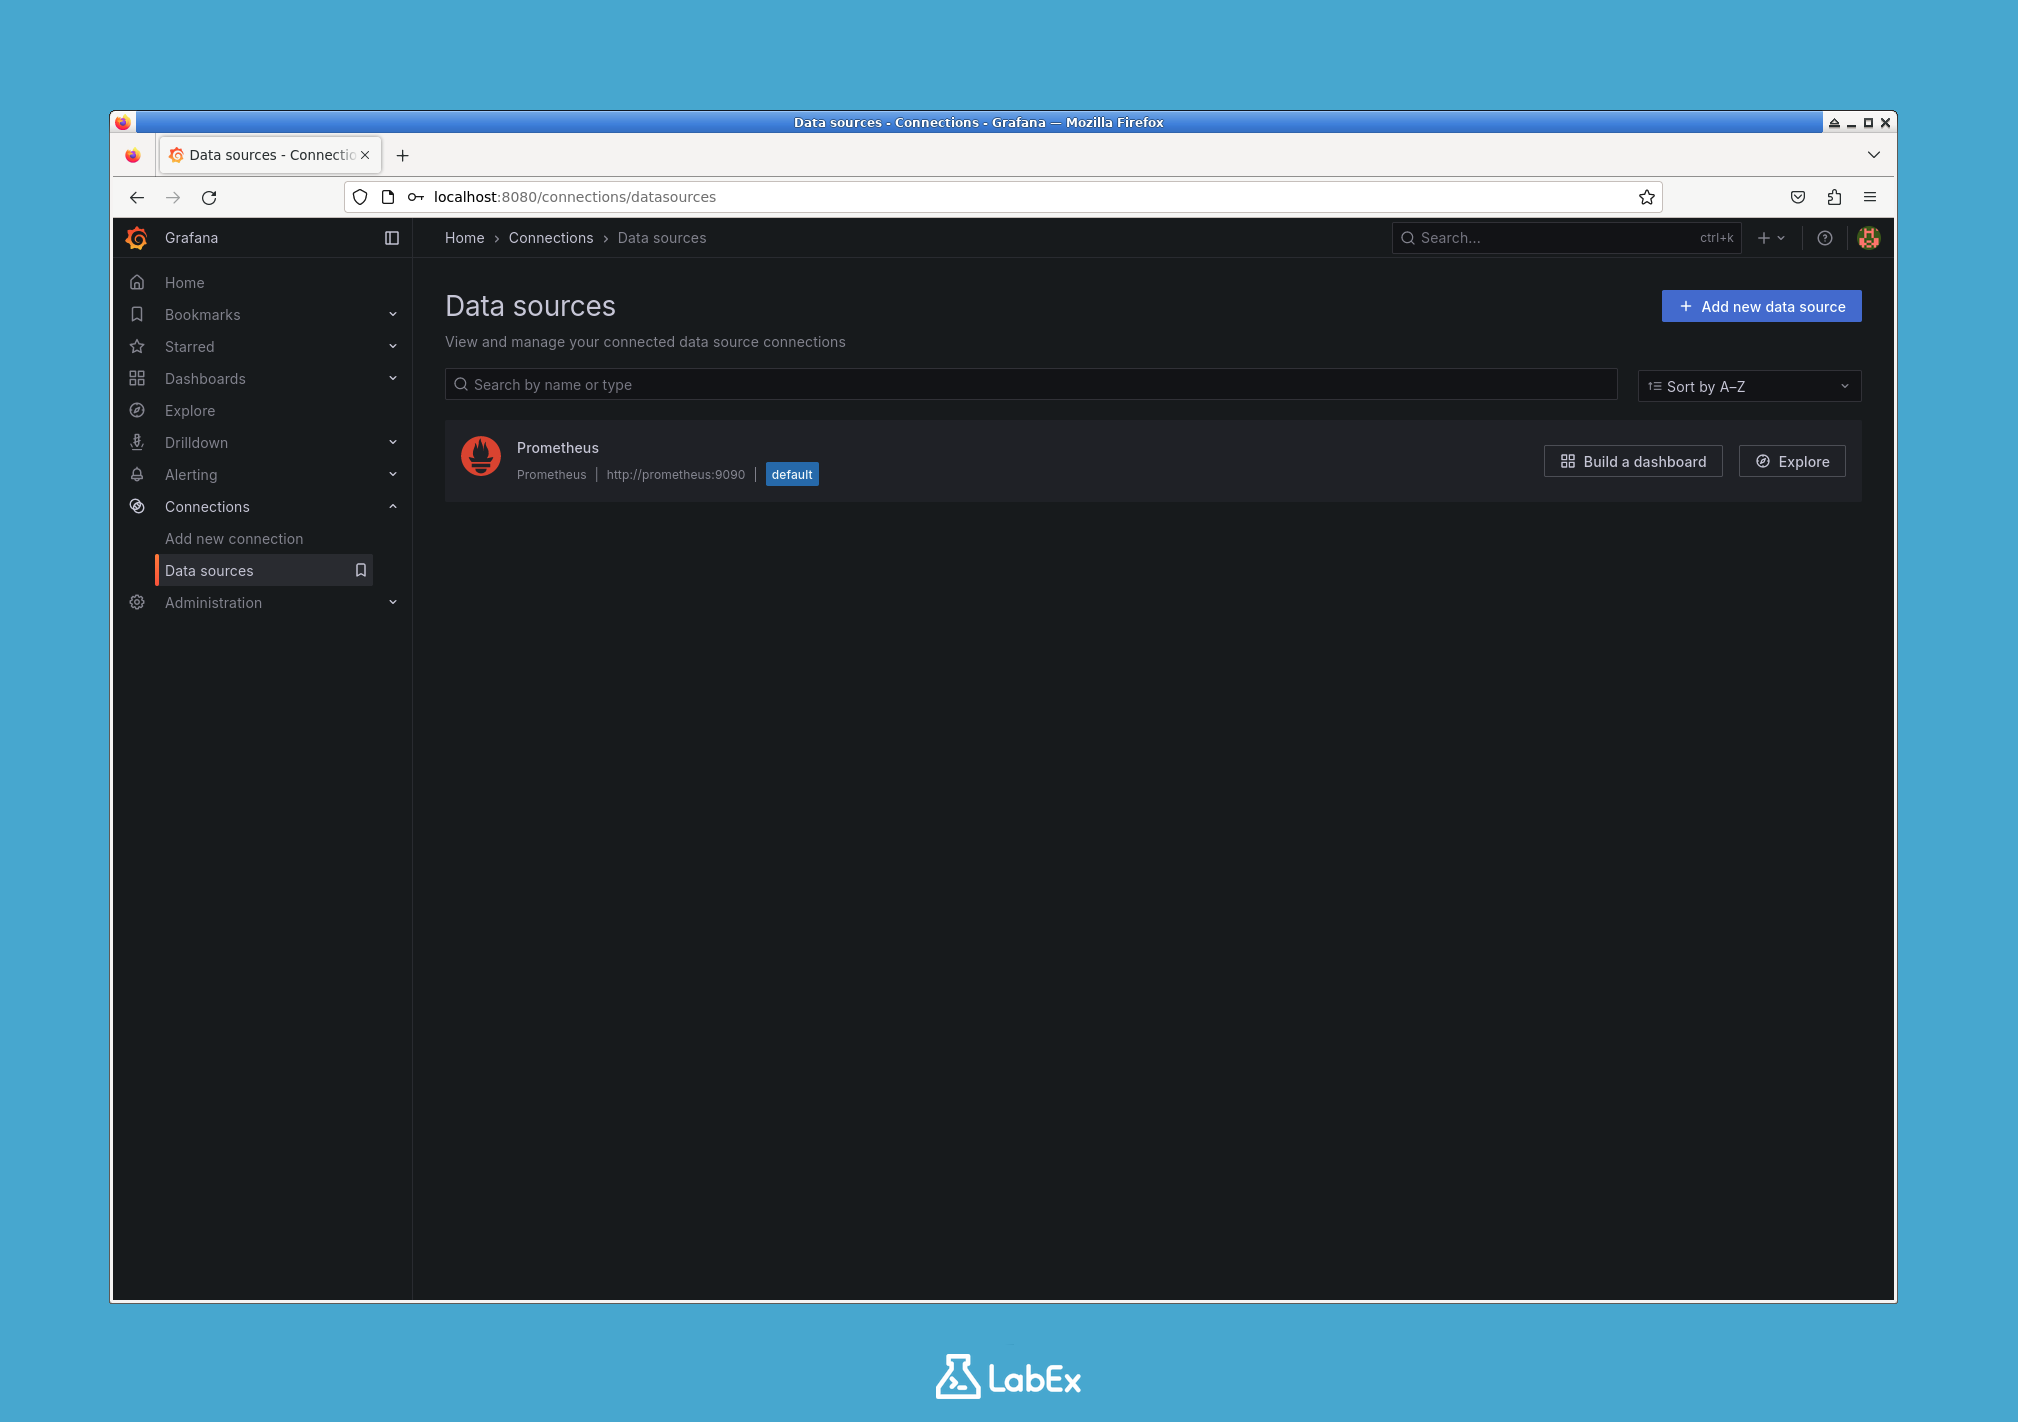
Task: Open Drilldown via its sidebar icon
Action: coord(137,442)
